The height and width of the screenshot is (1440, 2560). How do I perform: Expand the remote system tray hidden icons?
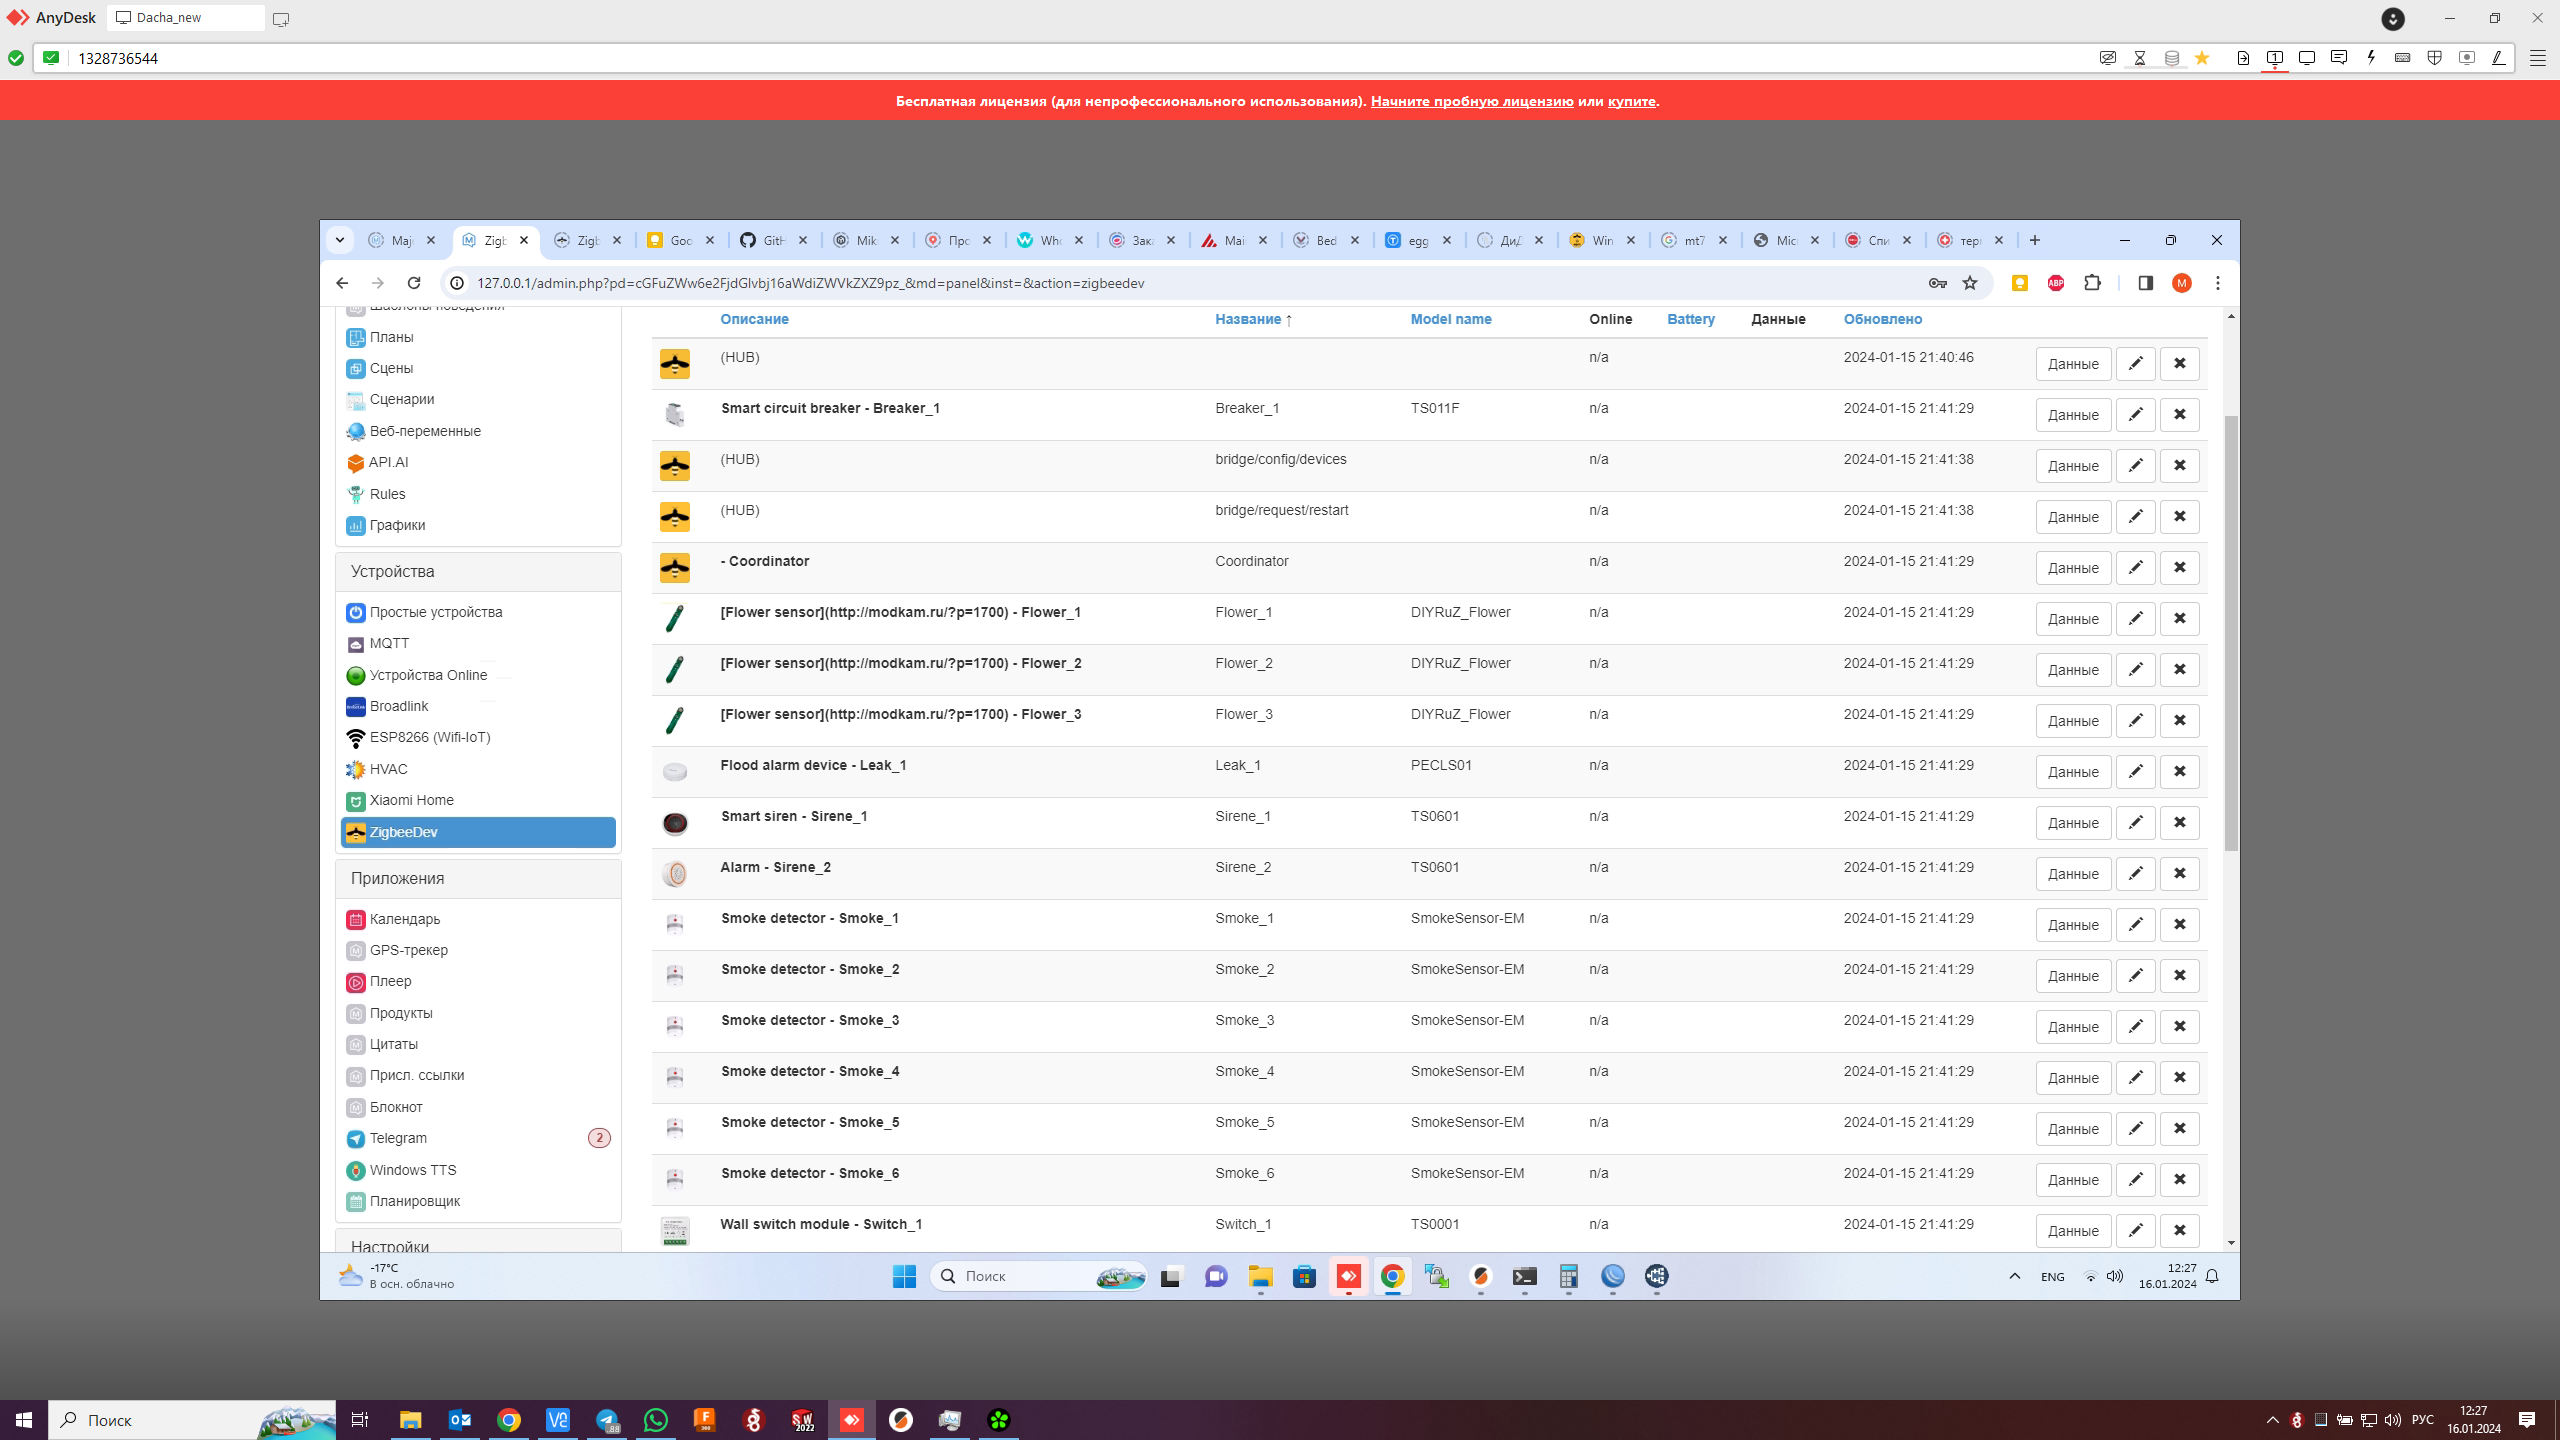[x=2014, y=1276]
